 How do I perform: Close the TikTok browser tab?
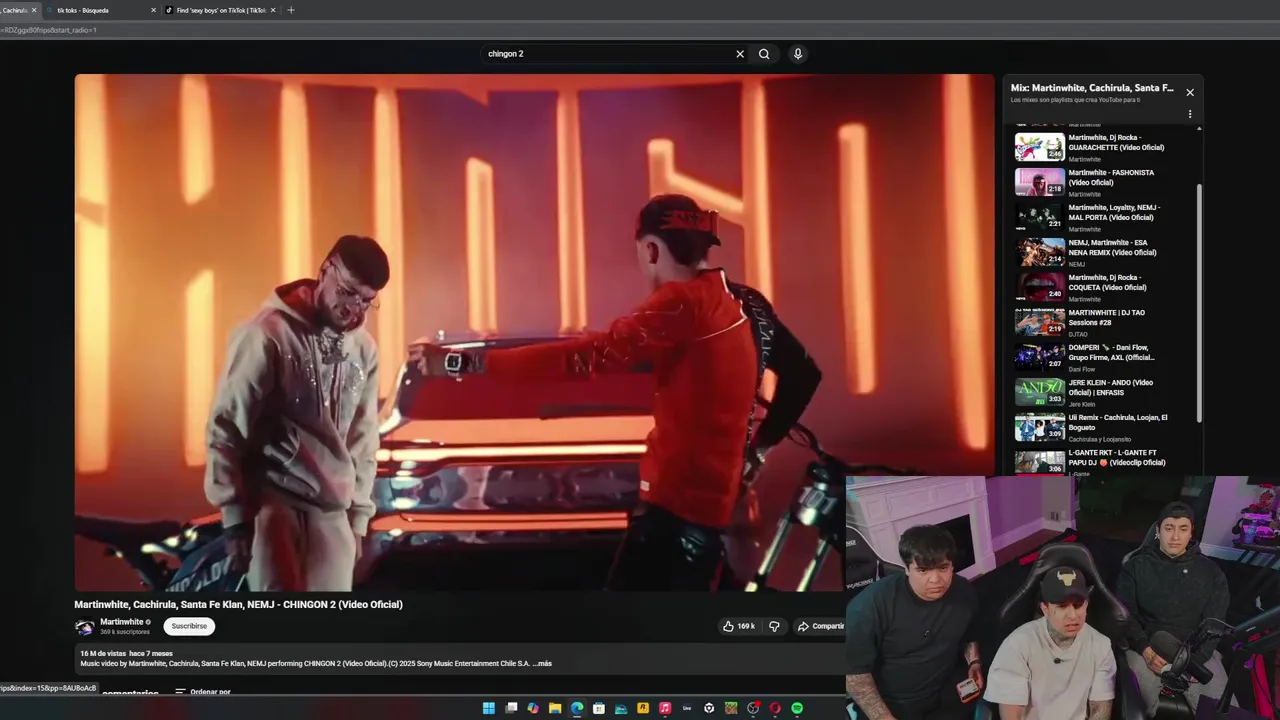pyautogui.click(x=273, y=10)
